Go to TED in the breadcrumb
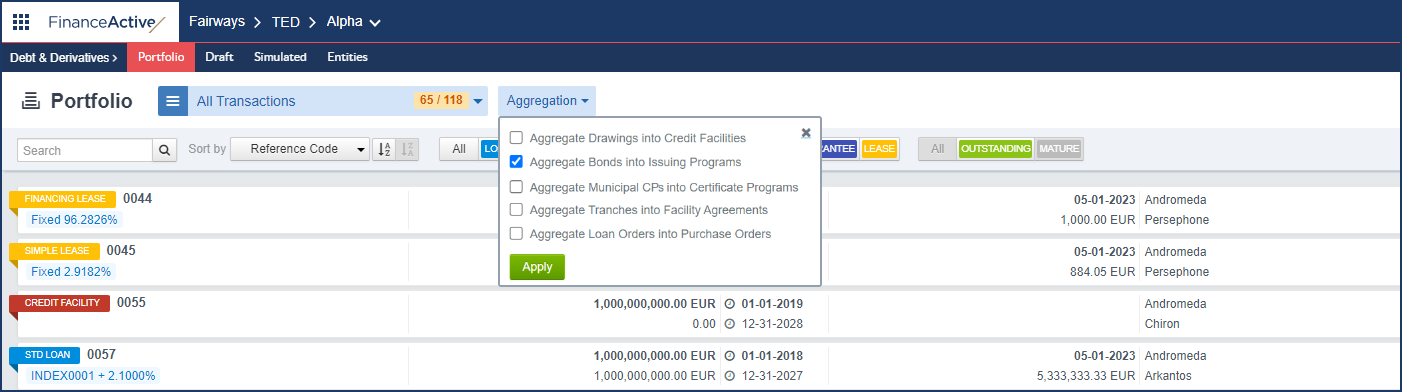 click(286, 21)
